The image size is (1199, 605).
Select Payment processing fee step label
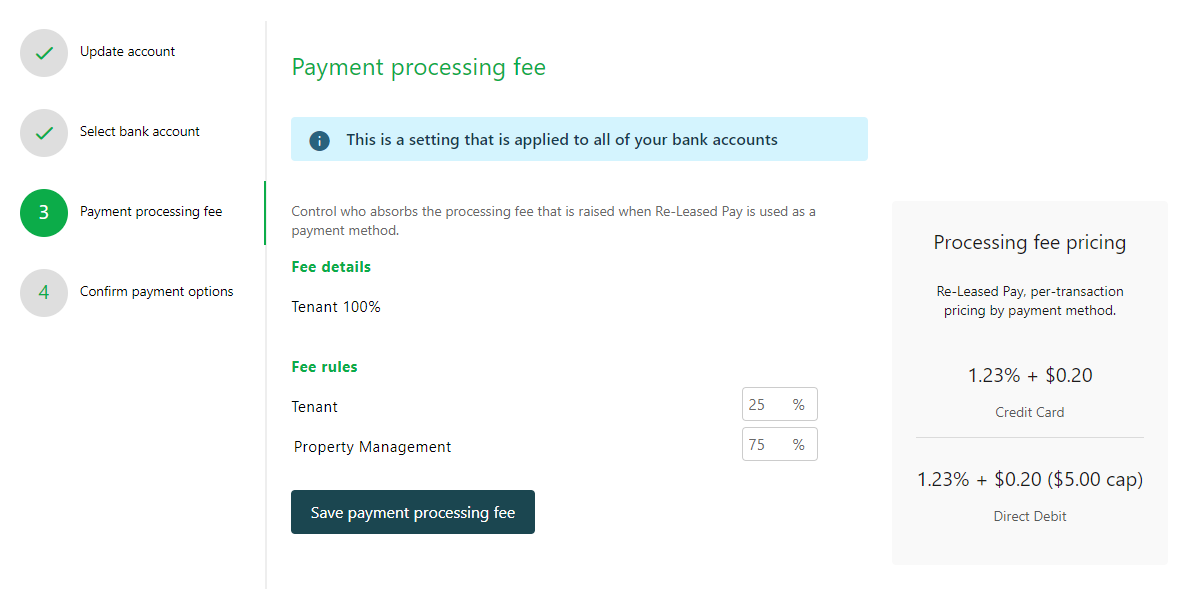pyautogui.click(x=151, y=212)
